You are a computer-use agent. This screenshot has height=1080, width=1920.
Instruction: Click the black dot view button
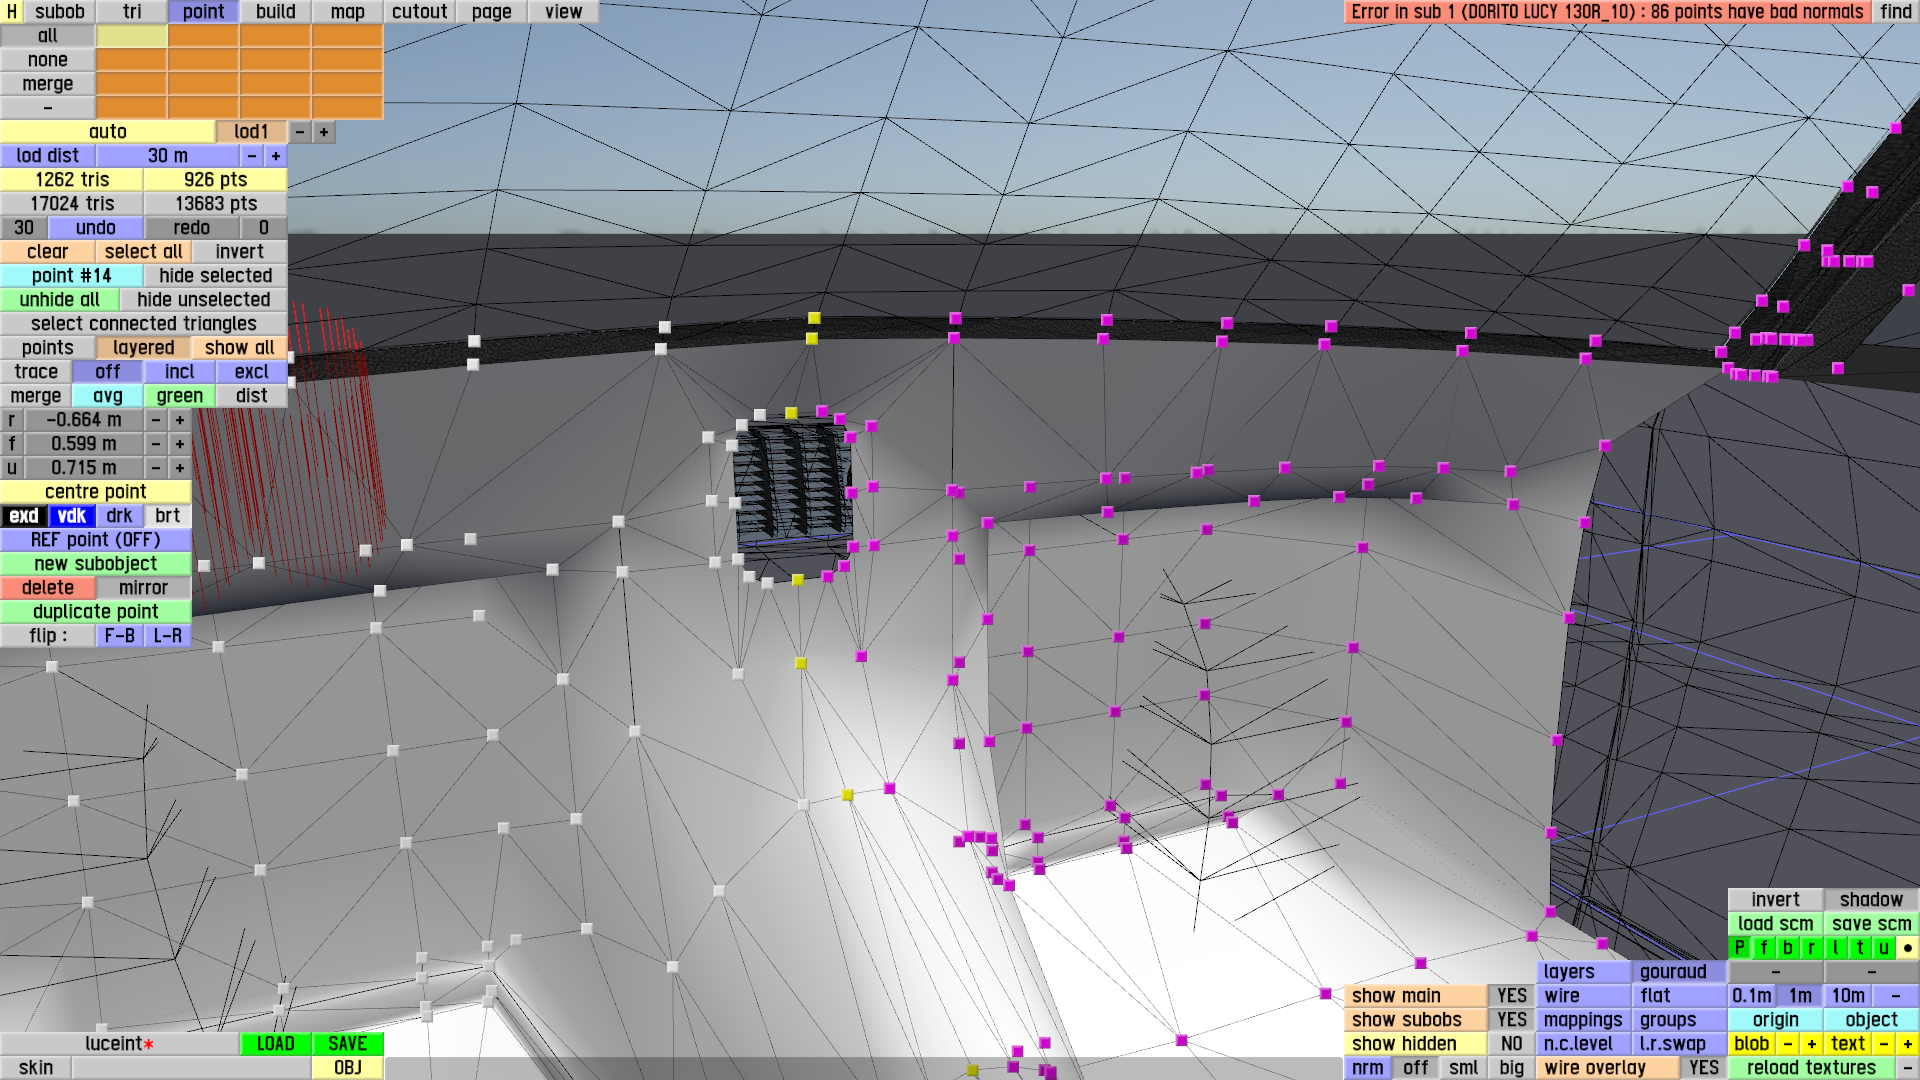(1907, 948)
